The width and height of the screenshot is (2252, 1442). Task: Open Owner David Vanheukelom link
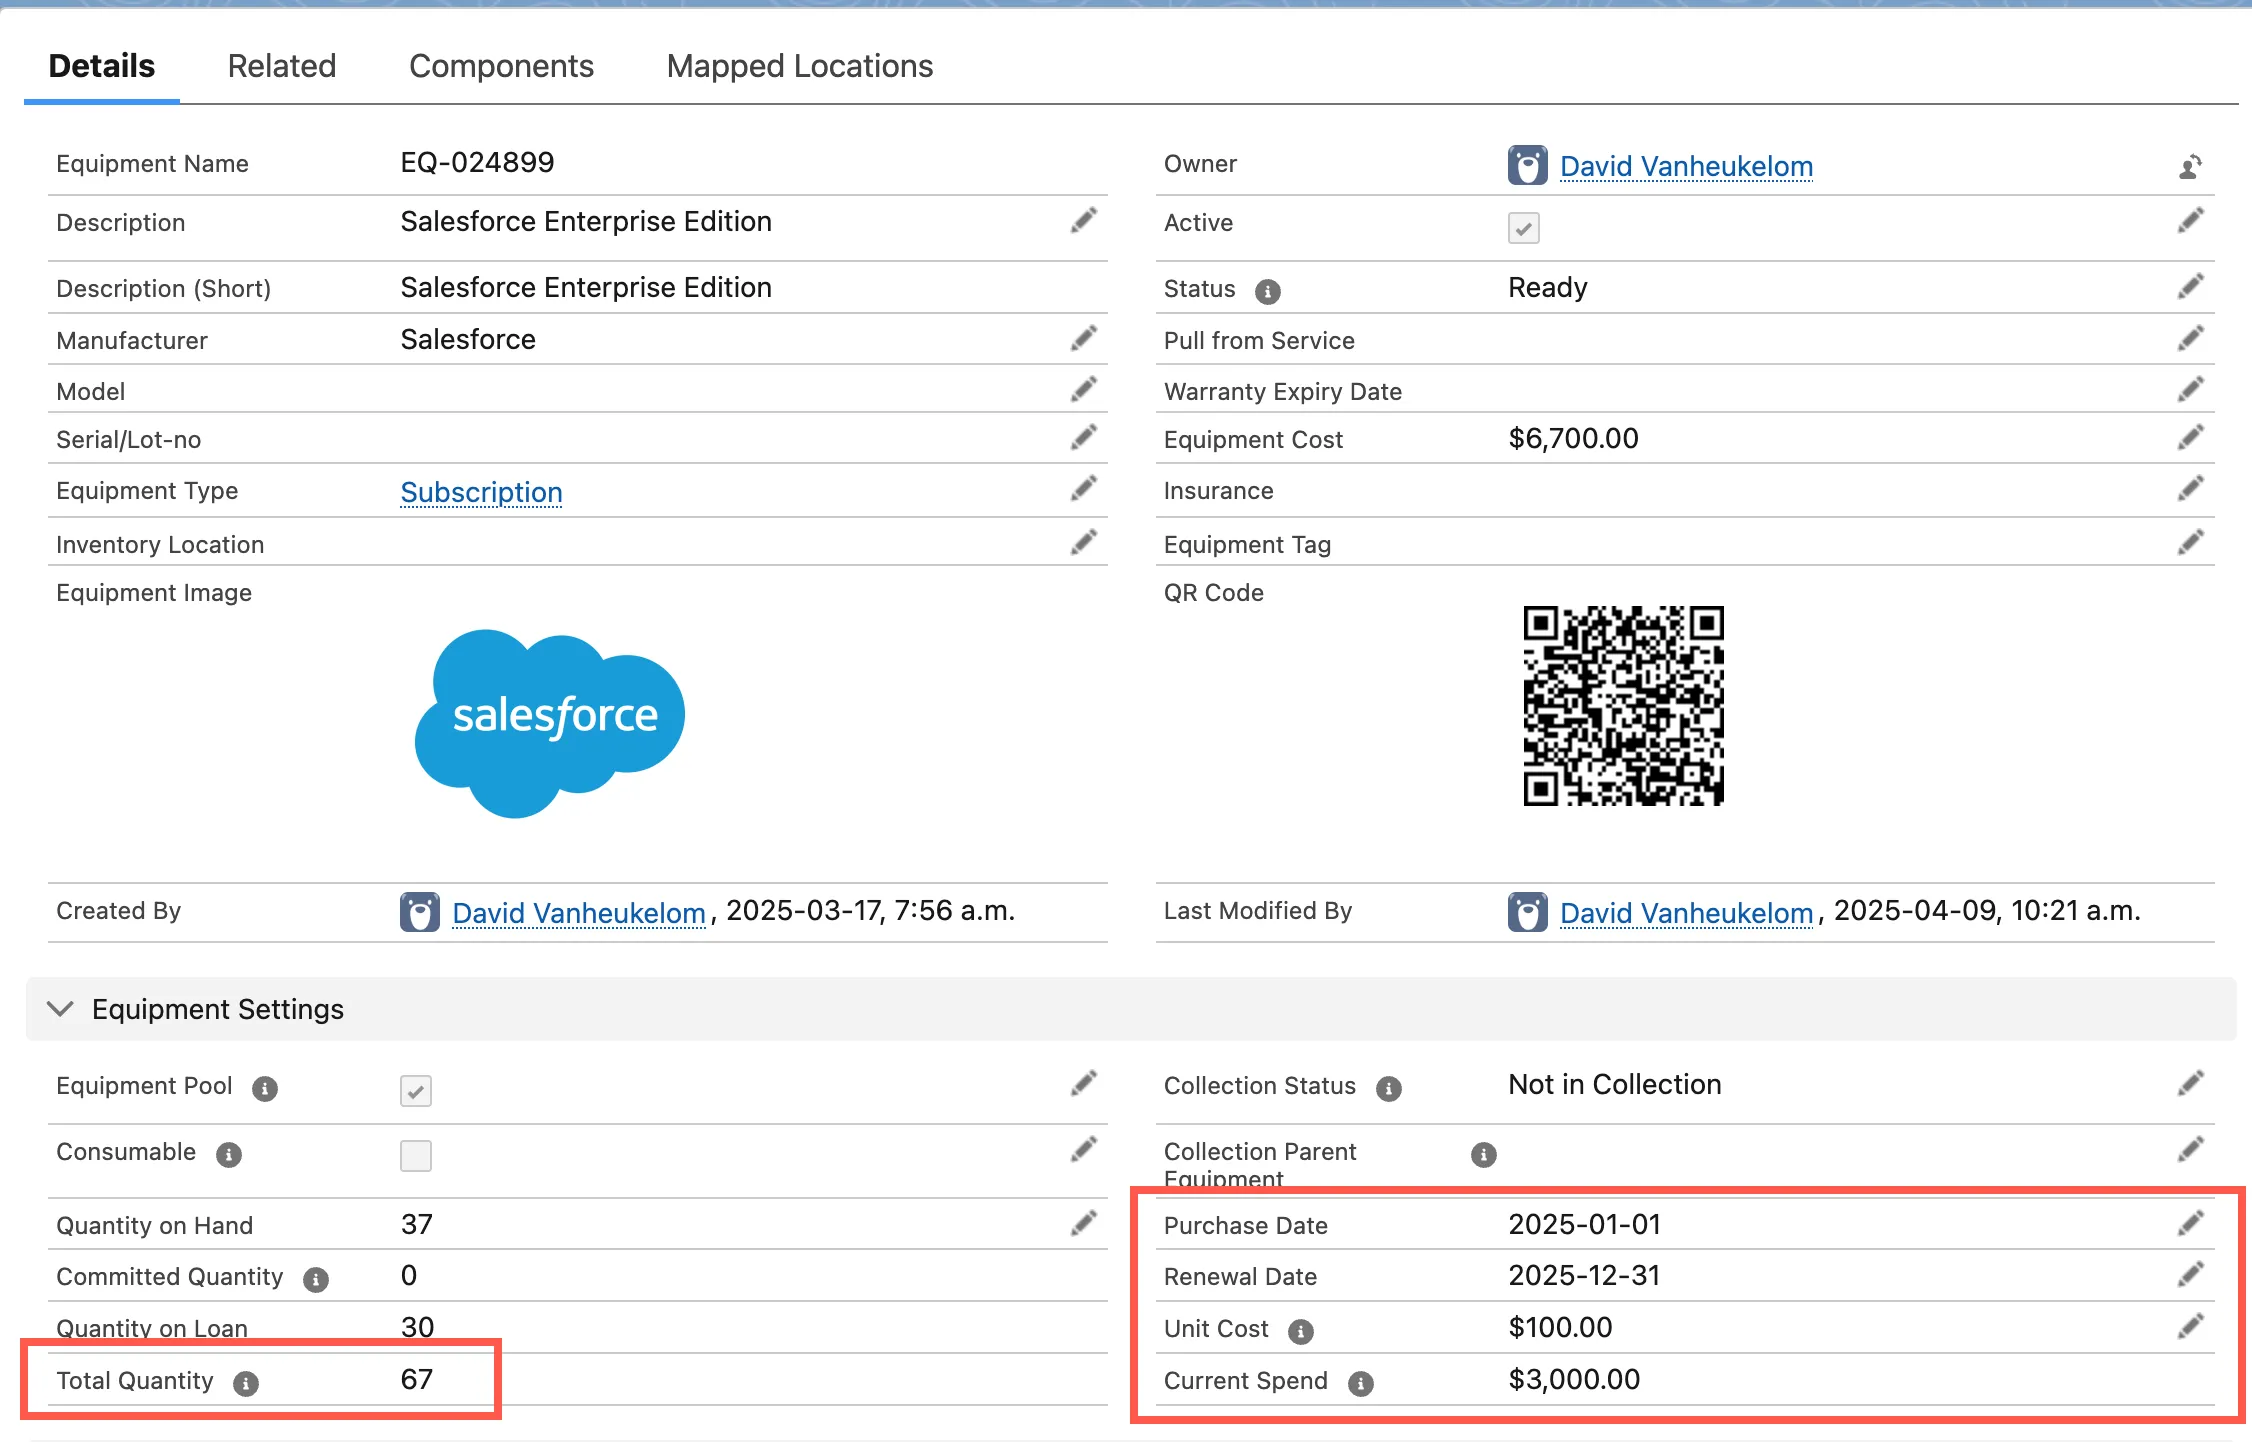[x=1686, y=166]
